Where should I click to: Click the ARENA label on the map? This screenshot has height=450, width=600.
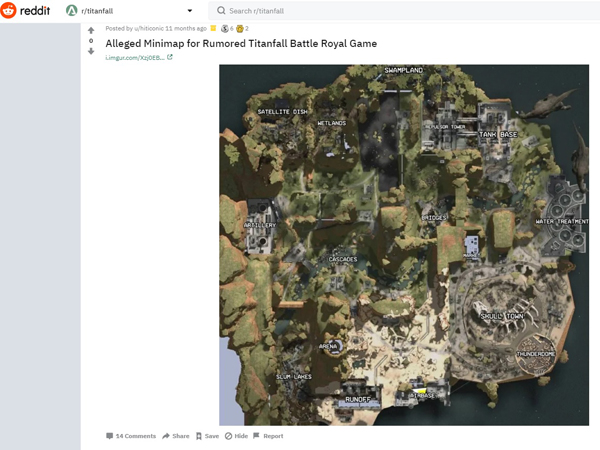[x=328, y=346]
